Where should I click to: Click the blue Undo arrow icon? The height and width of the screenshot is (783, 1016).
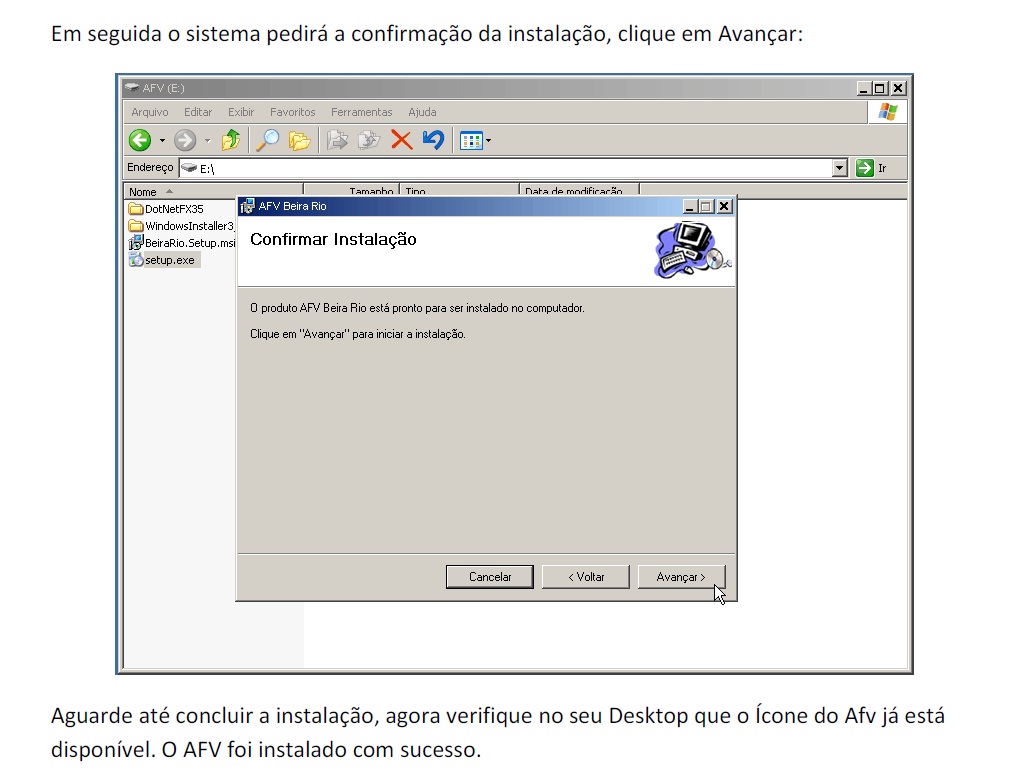pos(433,140)
